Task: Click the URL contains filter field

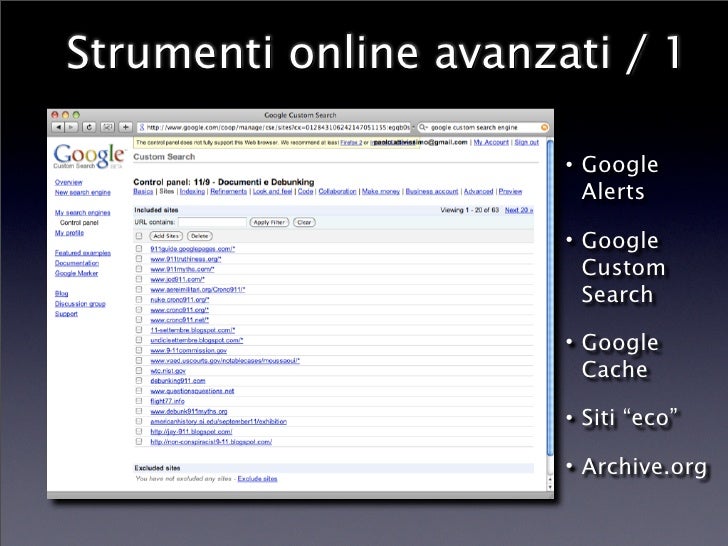Action: pos(212,222)
